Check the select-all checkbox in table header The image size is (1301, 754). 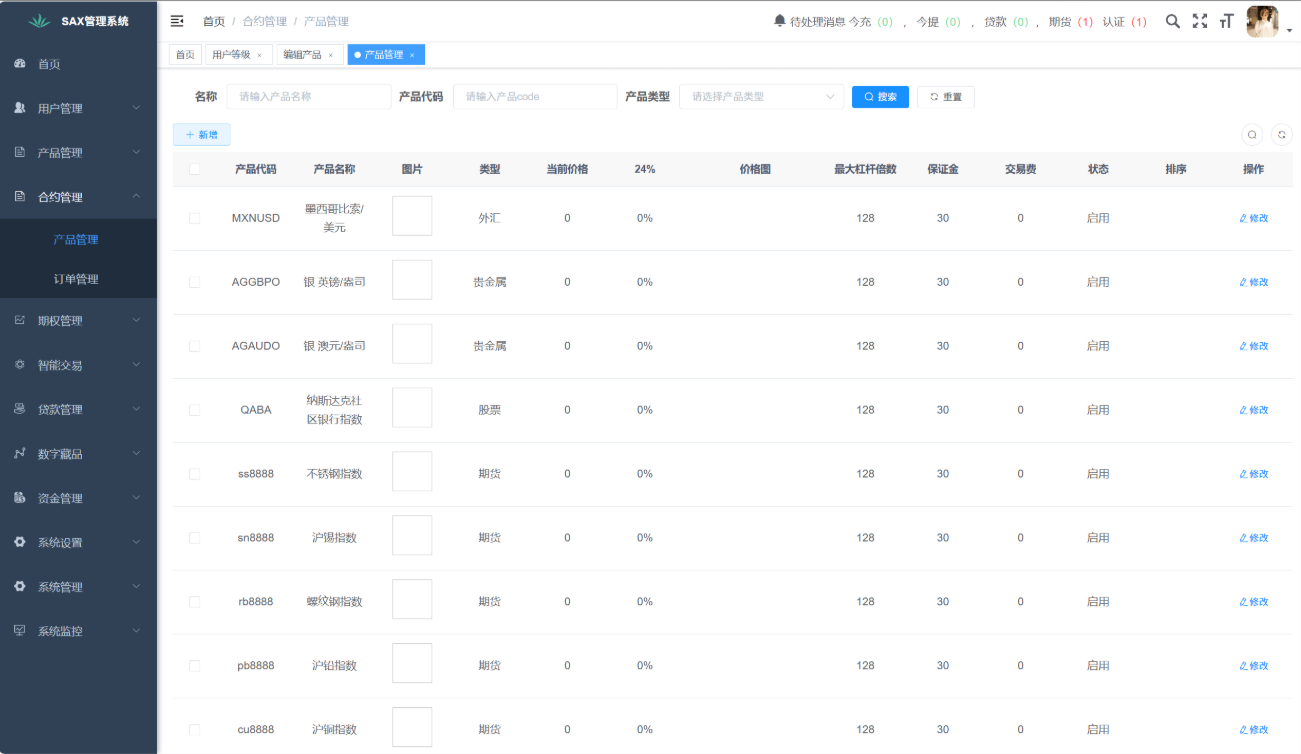click(x=194, y=169)
